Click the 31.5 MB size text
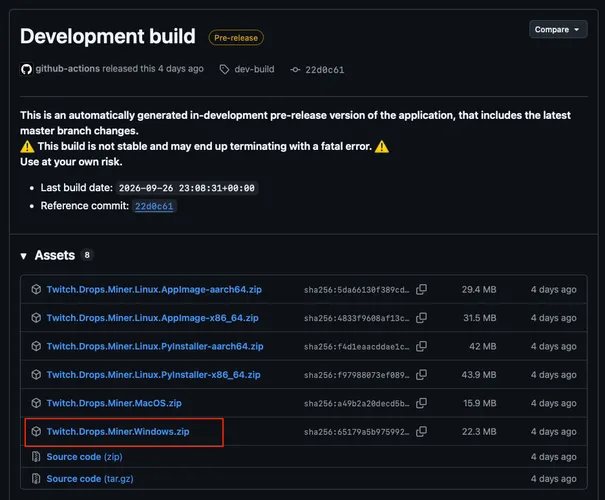The height and width of the screenshot is (500, 605). (480, 318)
